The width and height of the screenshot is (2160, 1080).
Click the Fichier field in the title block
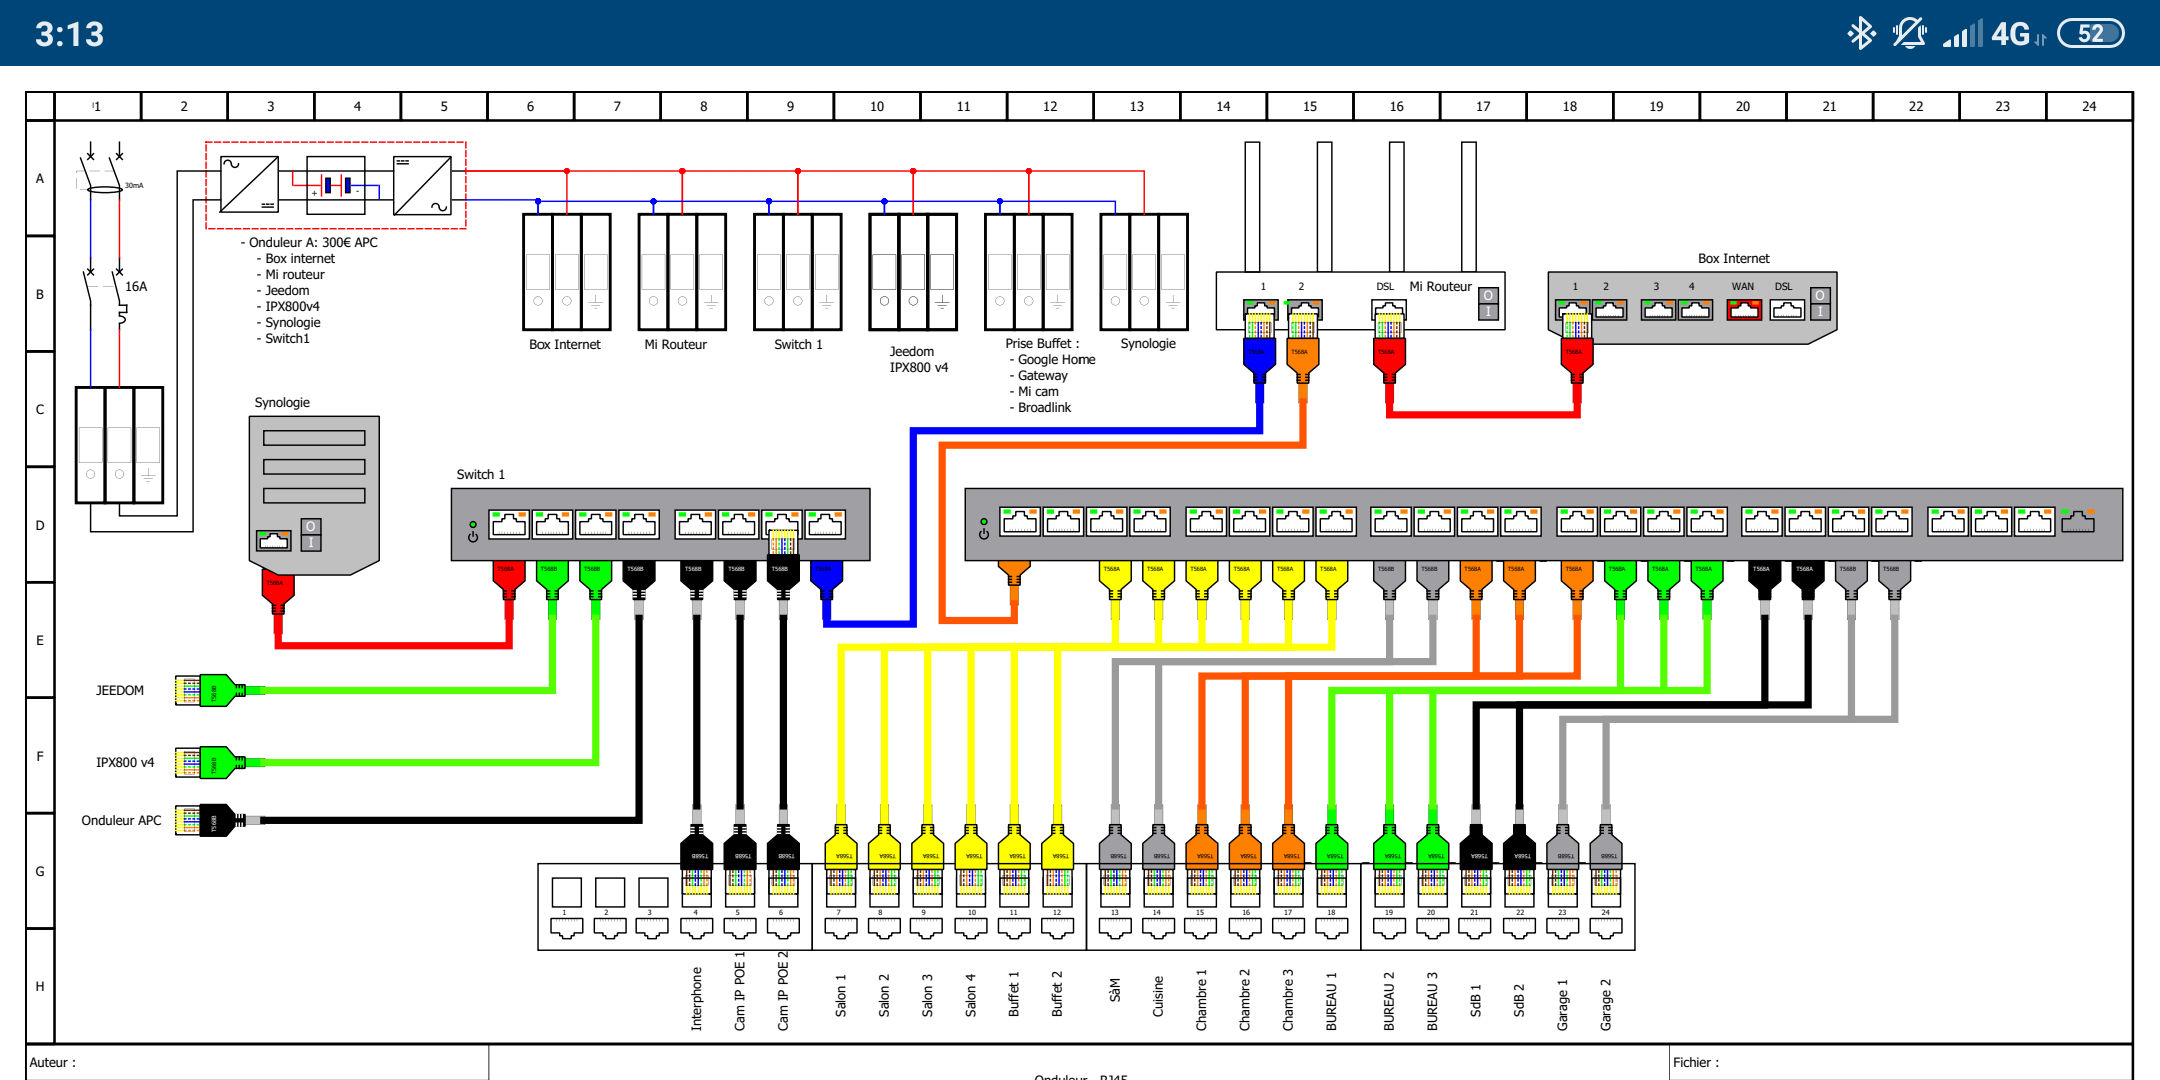(x=1901, y=1062)
